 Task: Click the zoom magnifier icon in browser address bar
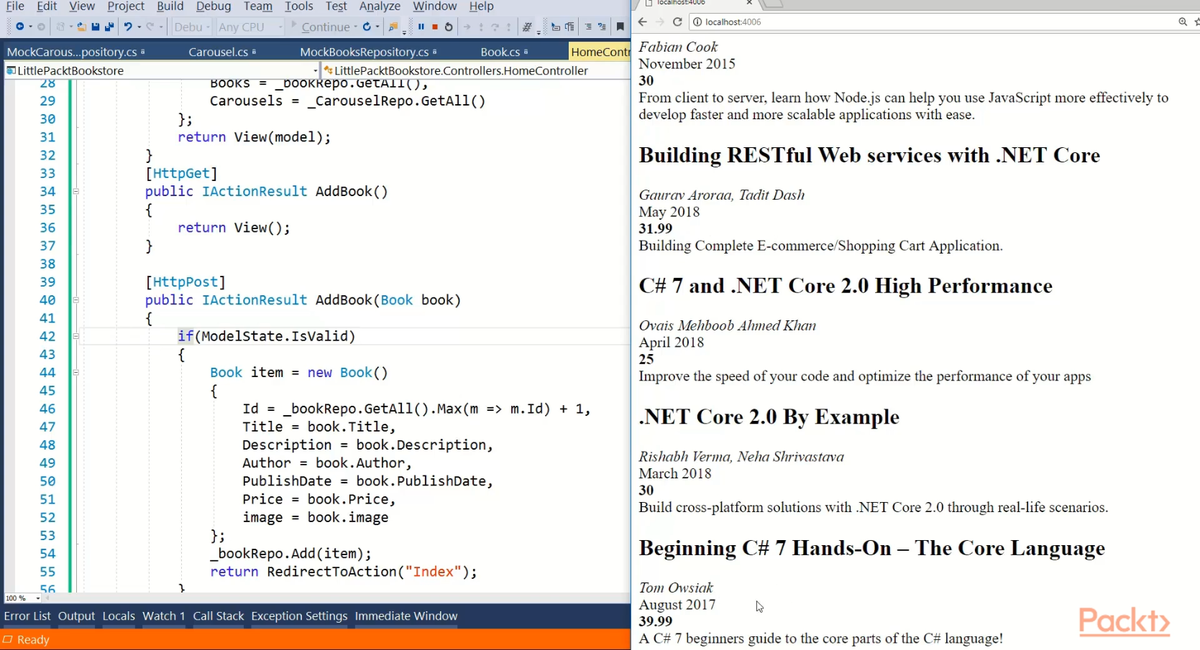point(1183,21)
